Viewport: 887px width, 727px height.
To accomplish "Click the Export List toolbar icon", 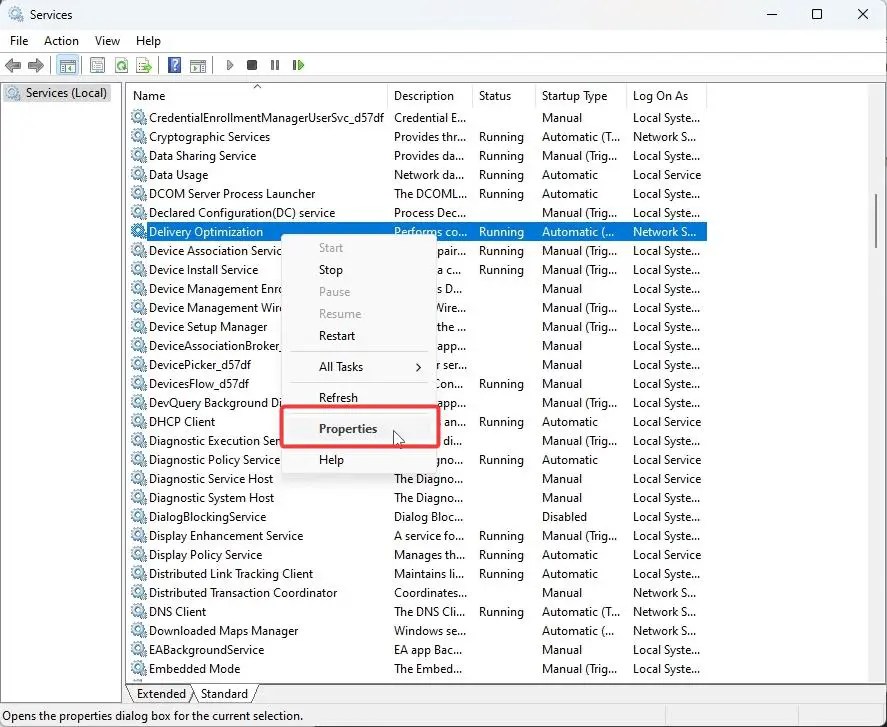I will pyautogui.click(x=144, y=66).
